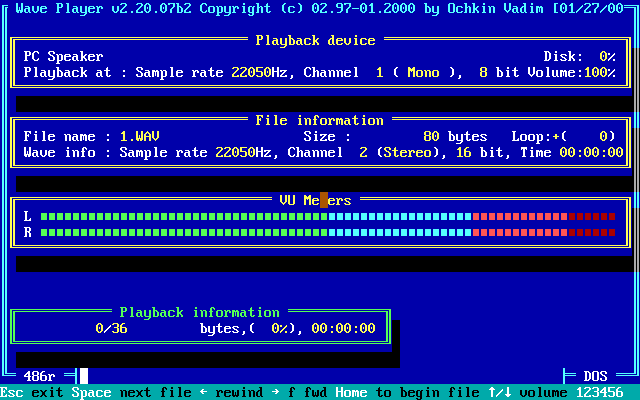Select the PC Speaker playback device

tap(63, 56)
